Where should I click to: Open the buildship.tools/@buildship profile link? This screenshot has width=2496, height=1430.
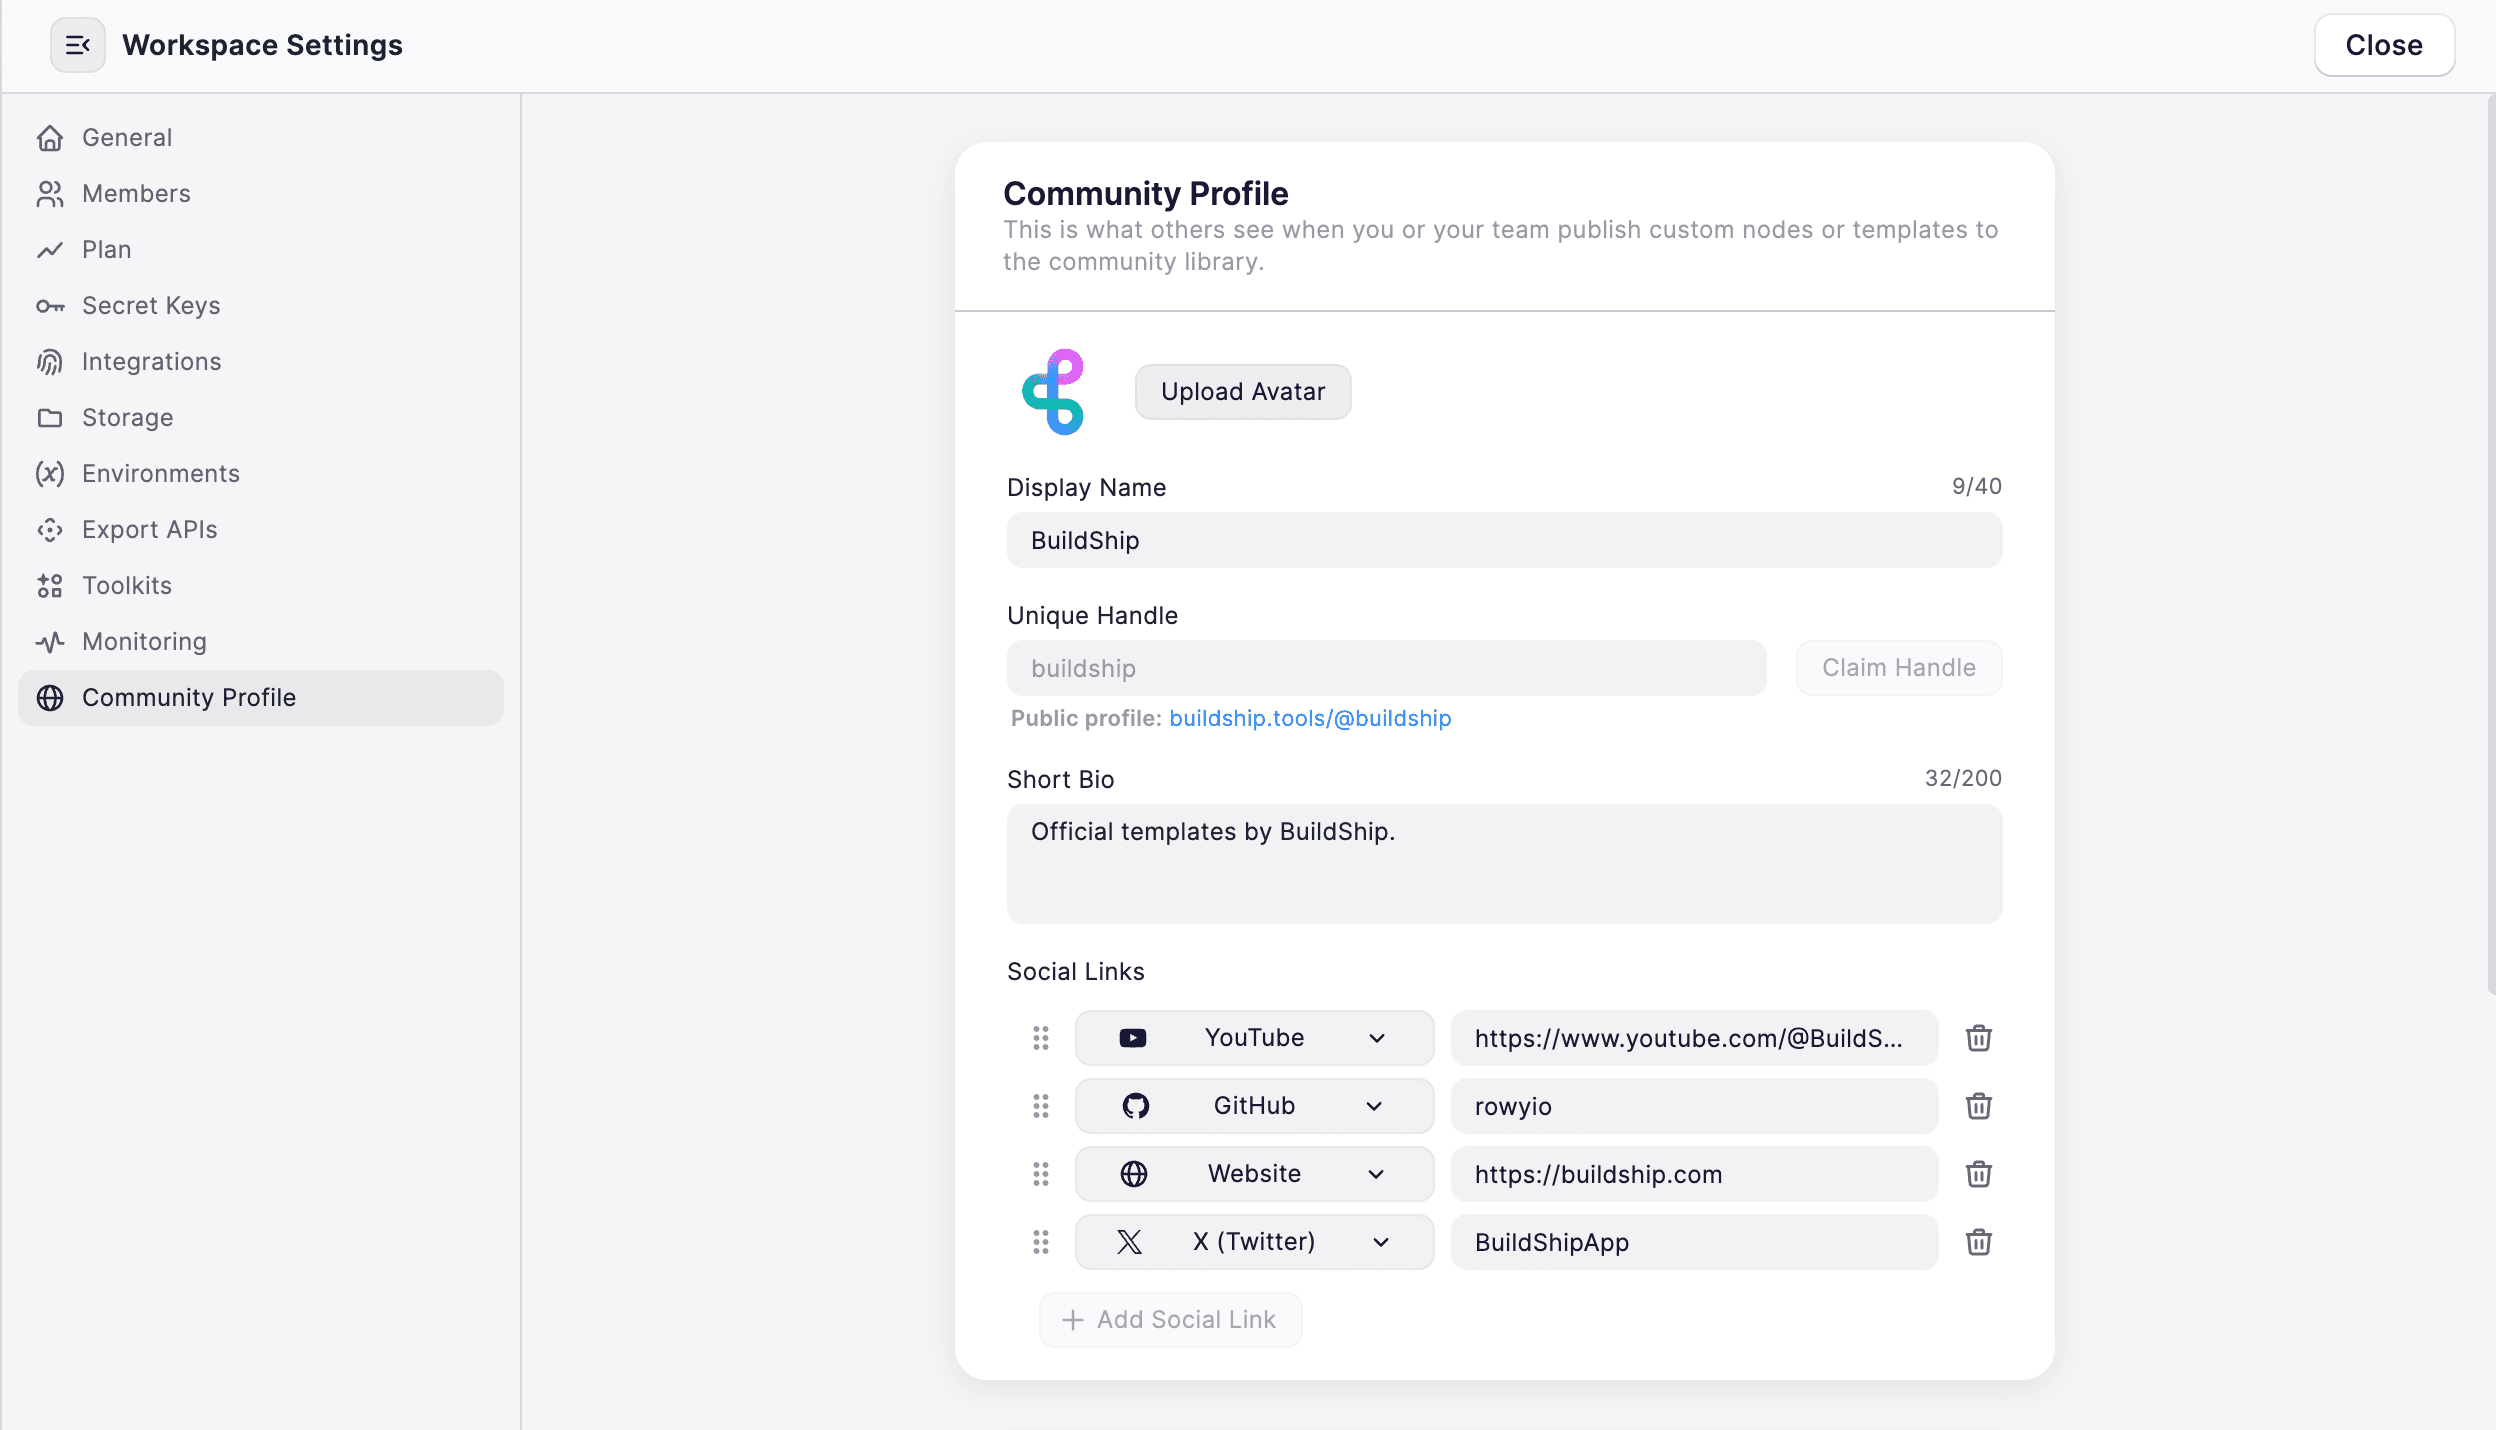click(1310, 719)
